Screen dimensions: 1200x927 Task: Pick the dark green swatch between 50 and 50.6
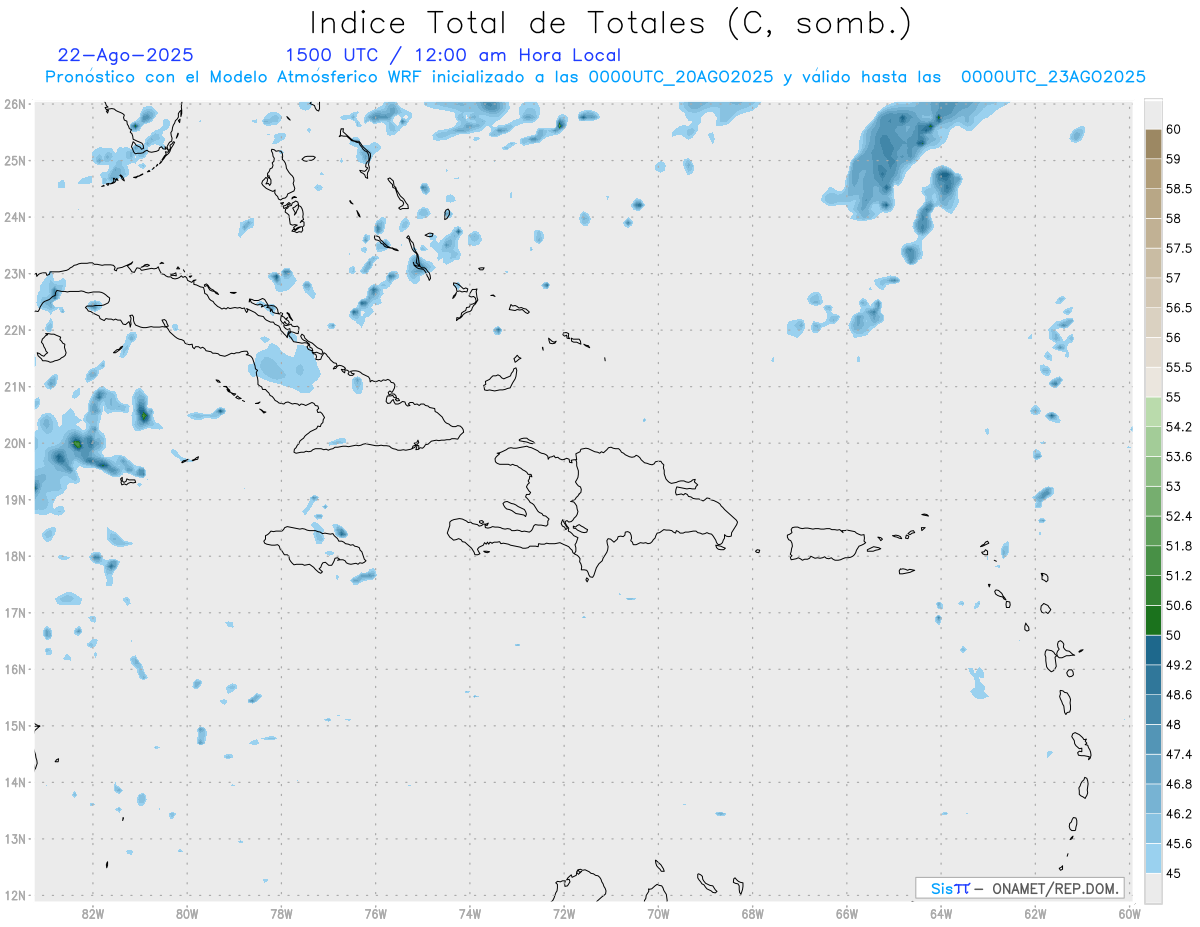click(1153, 620)
